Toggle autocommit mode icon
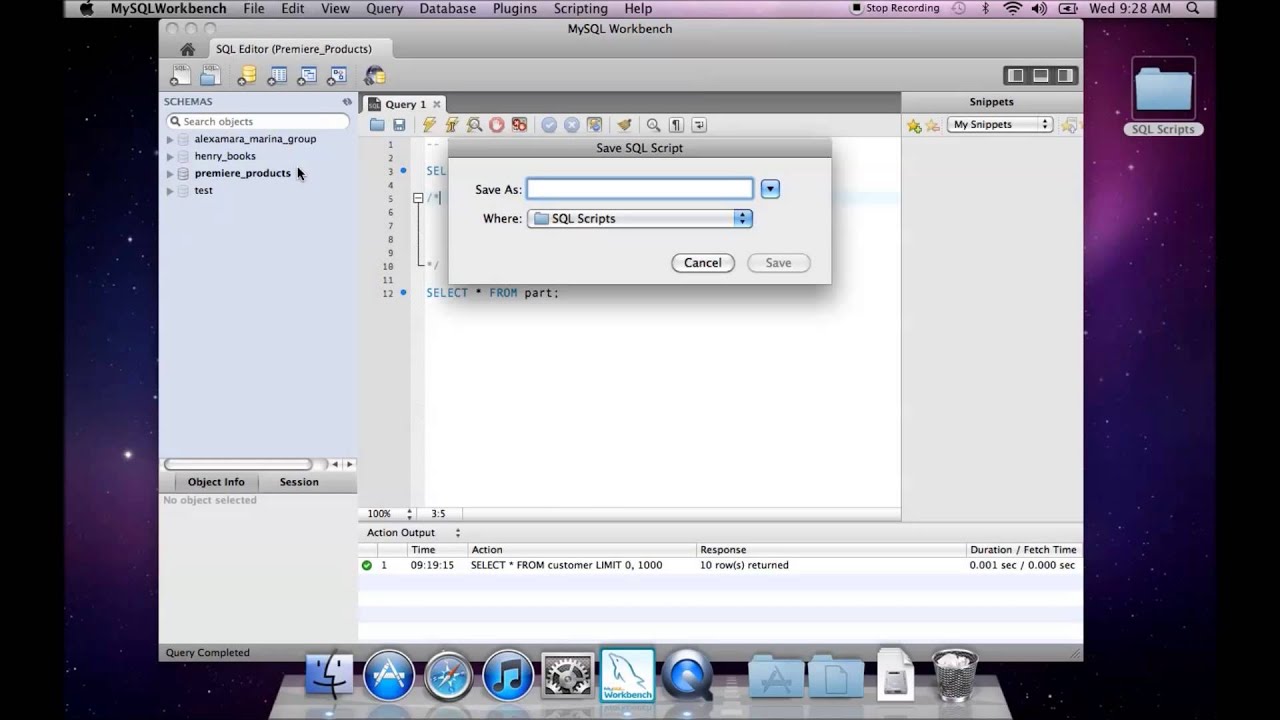 pyautogui.click(x=594, y=125)
